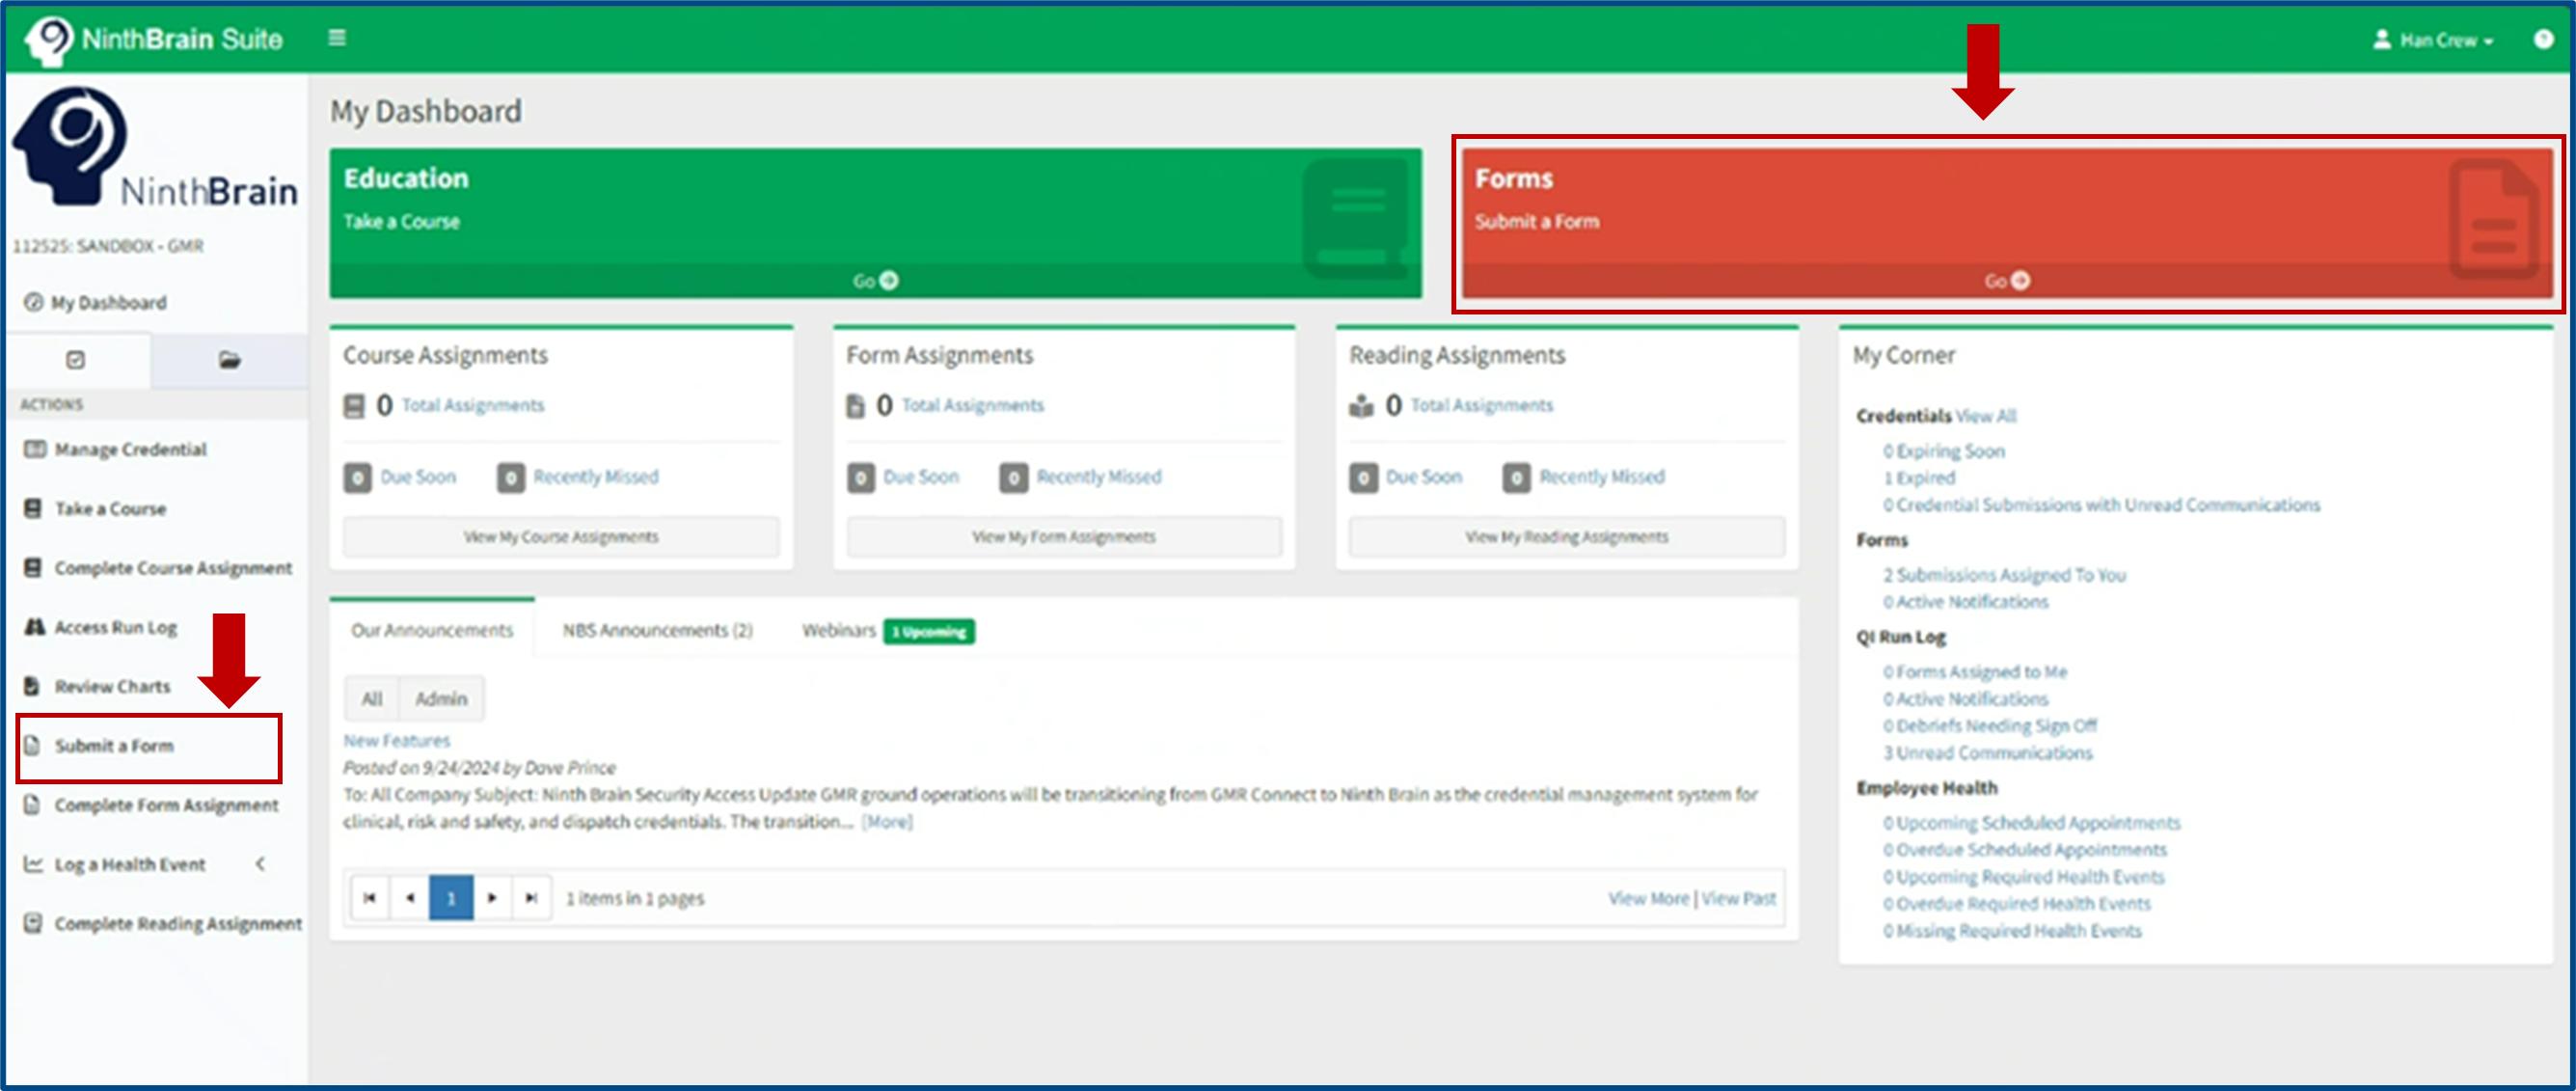Open the New Features announcement
The image size is (2576, 1091).
pyautogui.click(x=397, y=741)
